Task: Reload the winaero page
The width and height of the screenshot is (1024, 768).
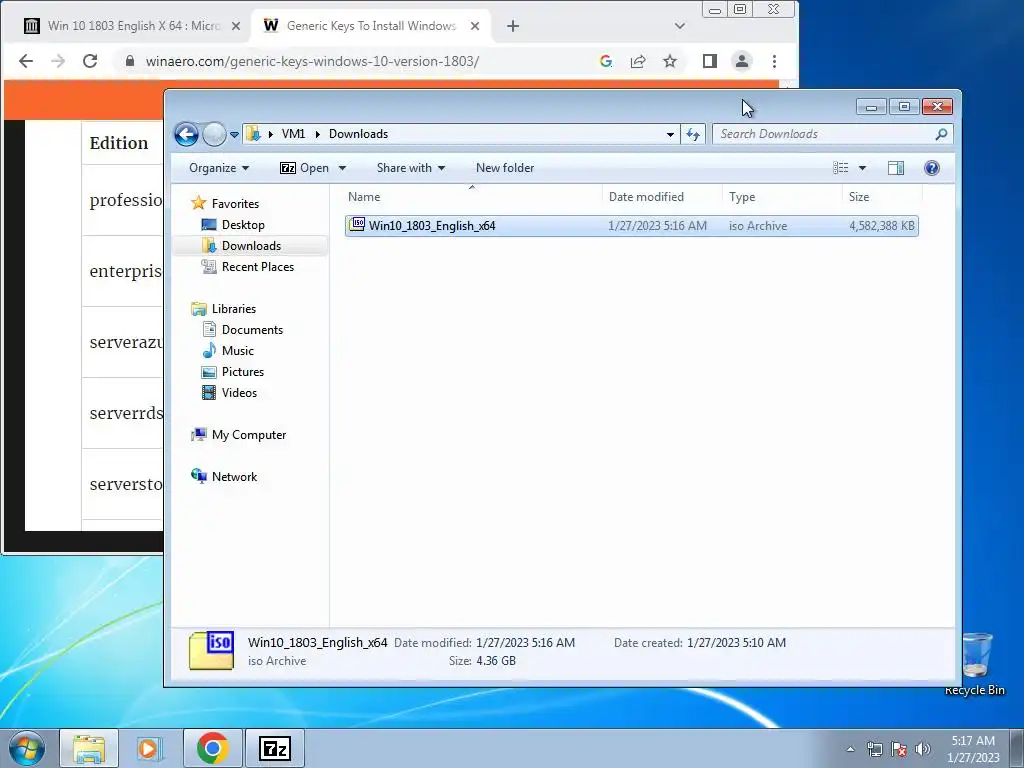Action: [90, 61]
